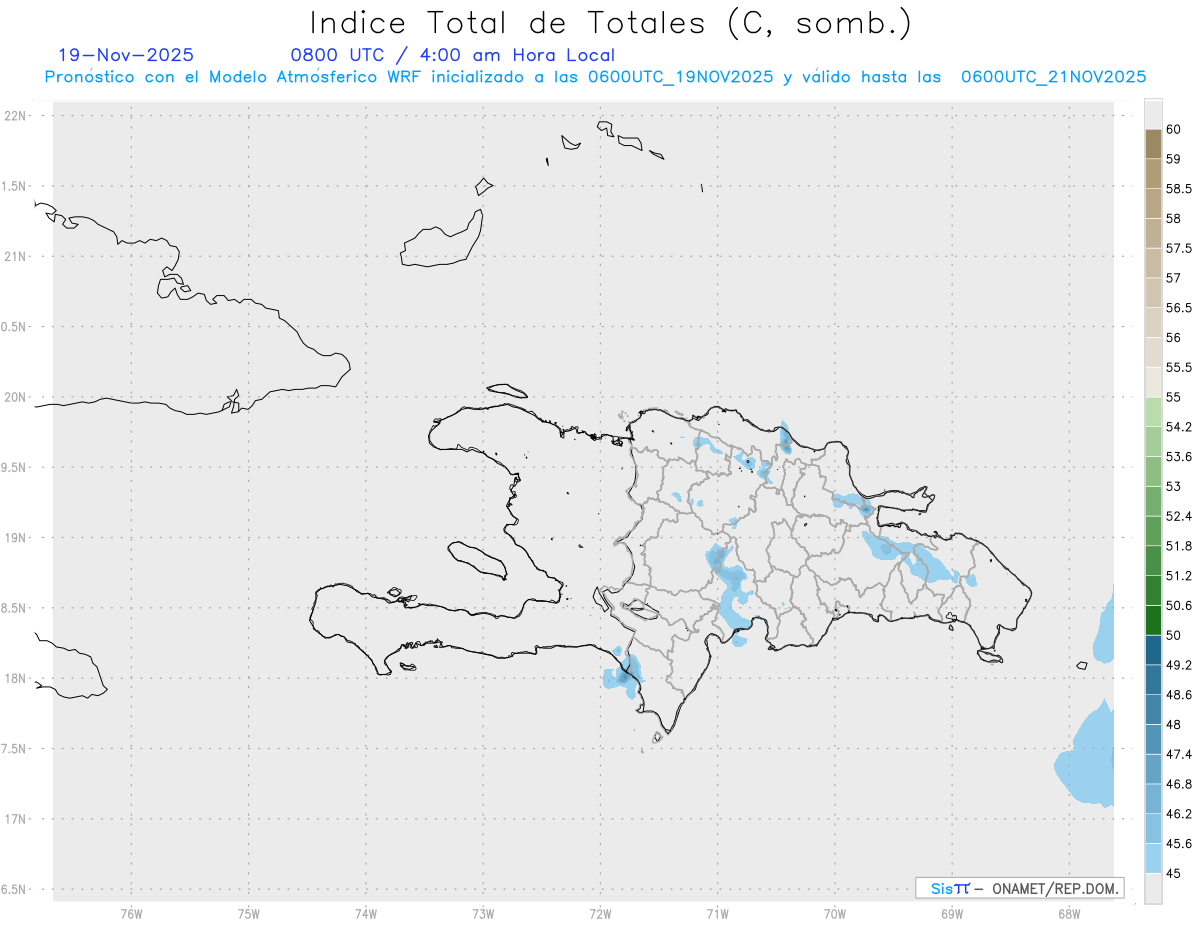Click the latitude label '21N'
This screenshot has width=1200, height=927.
click(15, 256)
